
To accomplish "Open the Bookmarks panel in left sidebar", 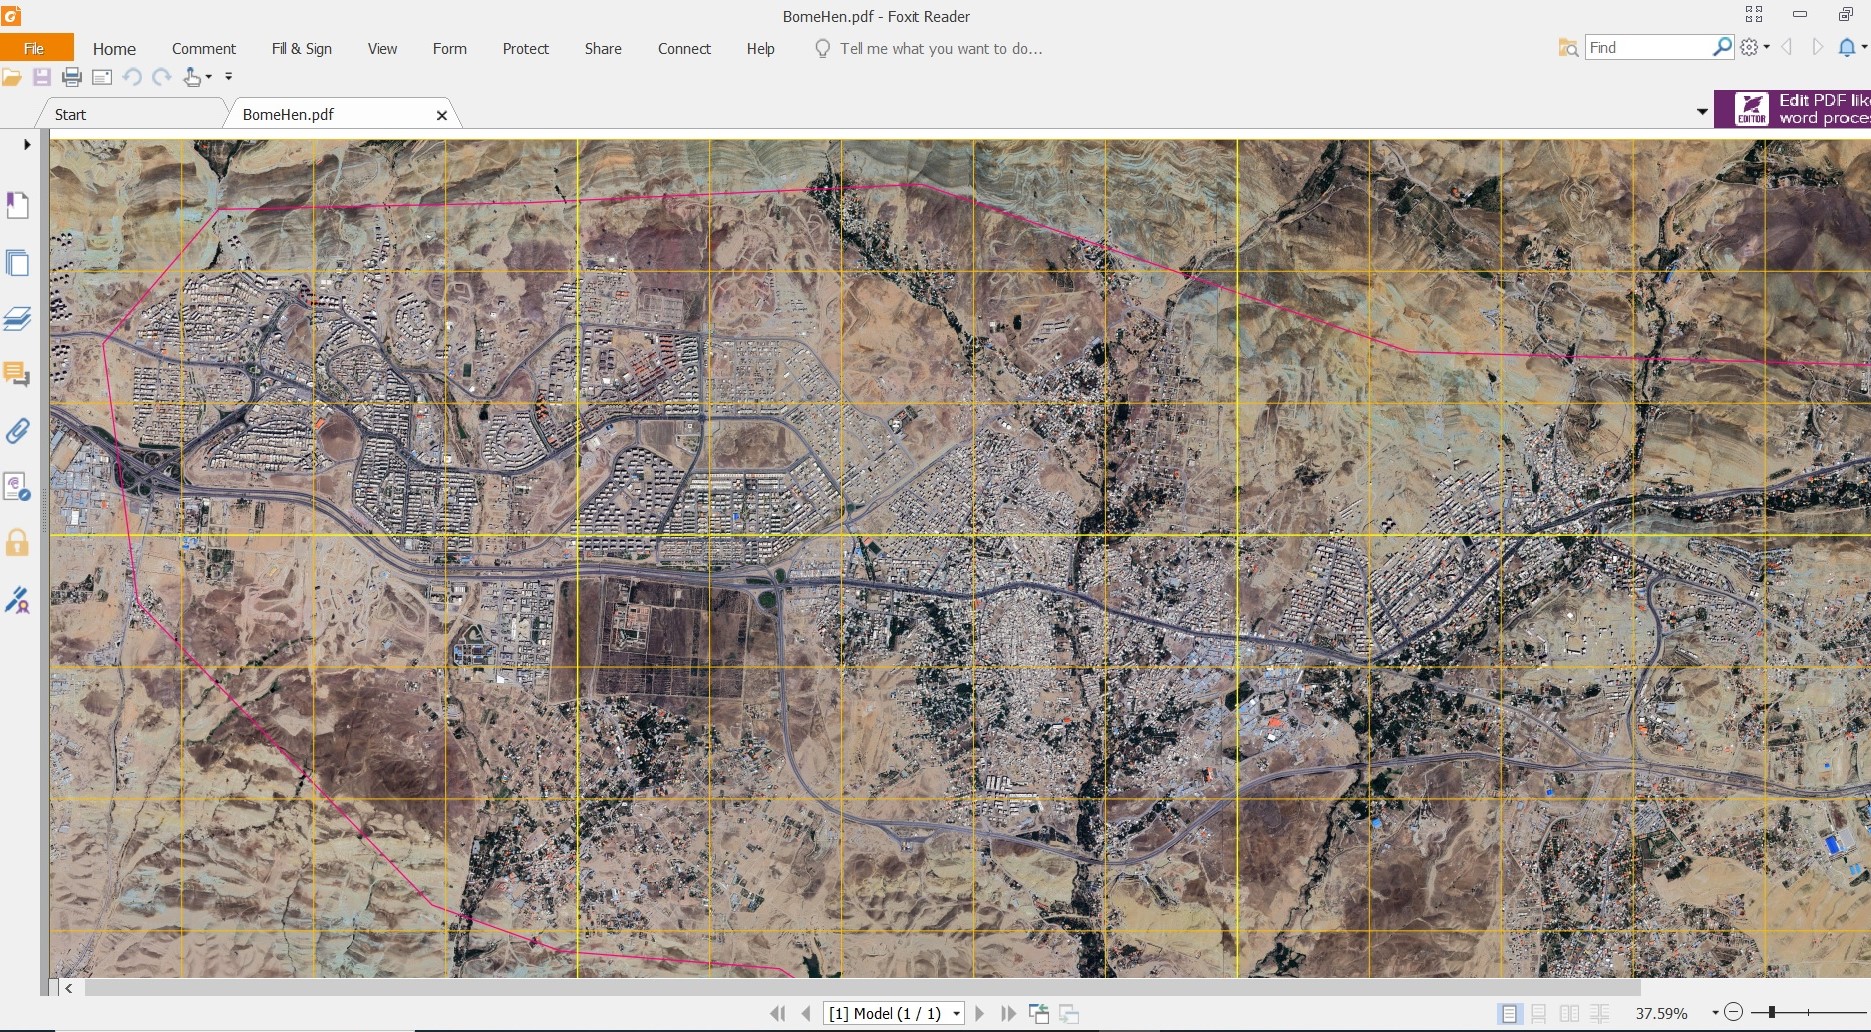I will [17, 205].
